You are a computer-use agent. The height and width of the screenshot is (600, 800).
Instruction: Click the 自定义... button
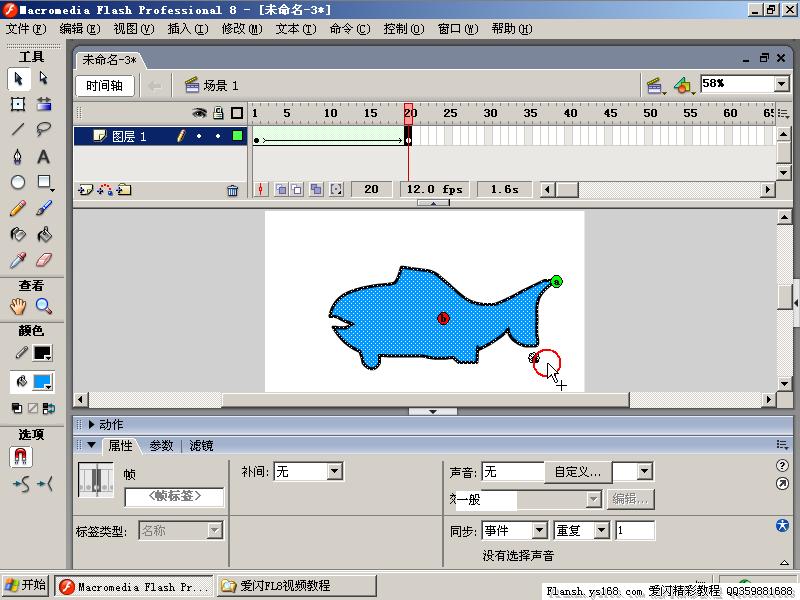(x=578, y=471)
